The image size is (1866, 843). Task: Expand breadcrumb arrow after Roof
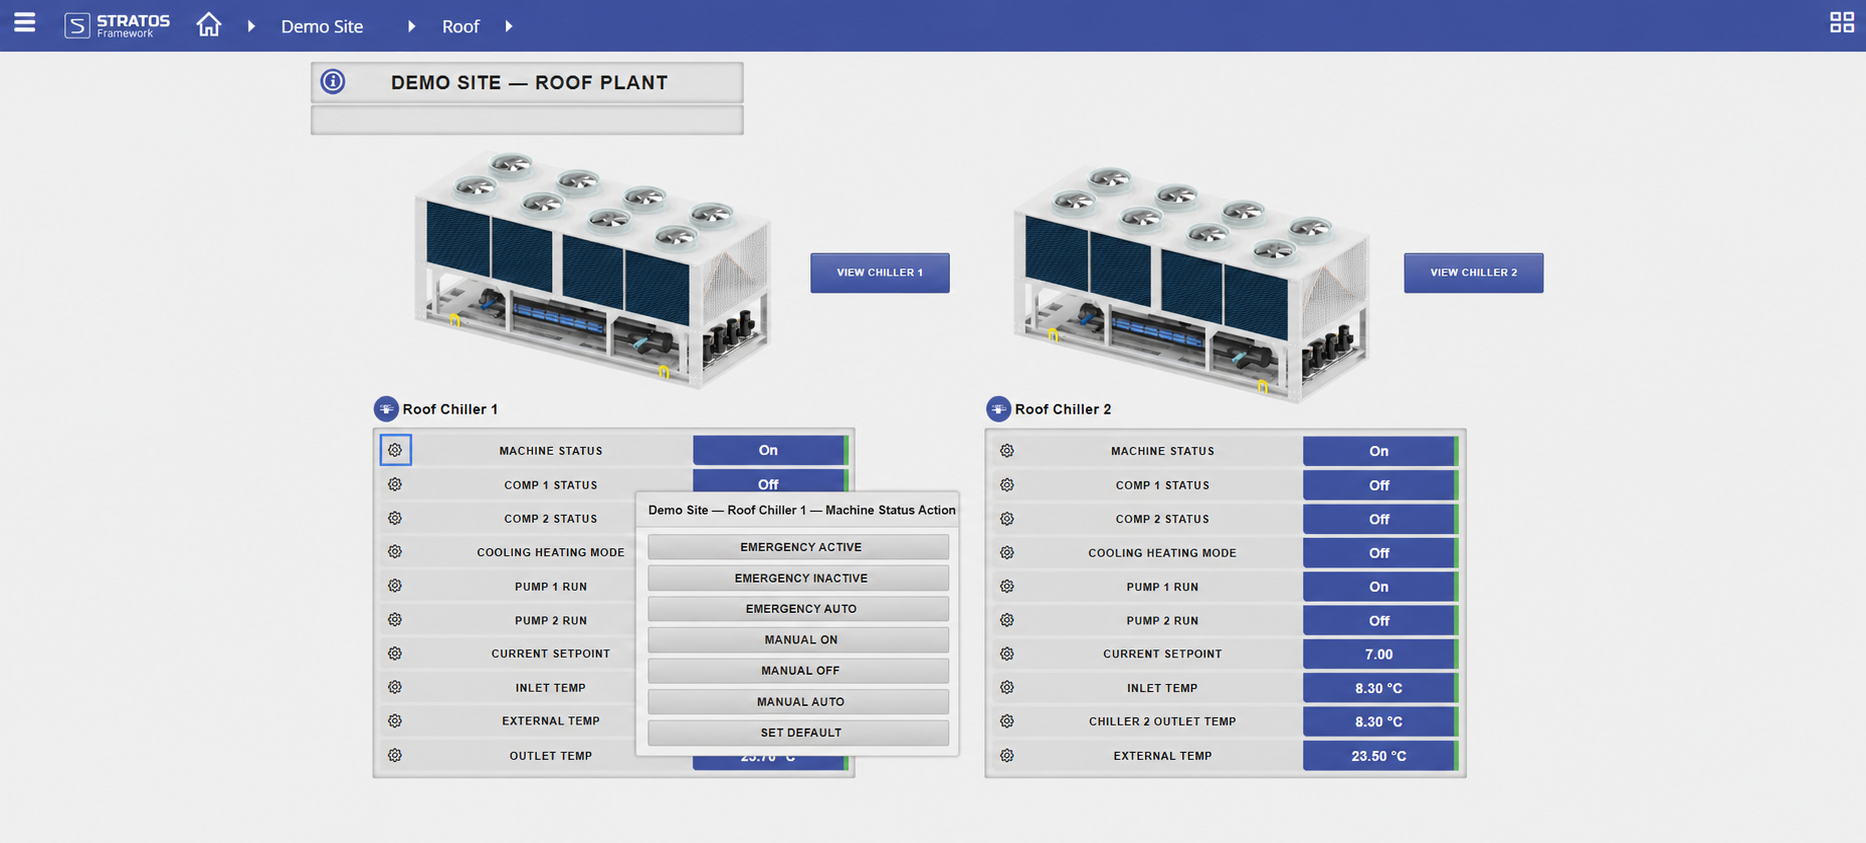point(508,26)
